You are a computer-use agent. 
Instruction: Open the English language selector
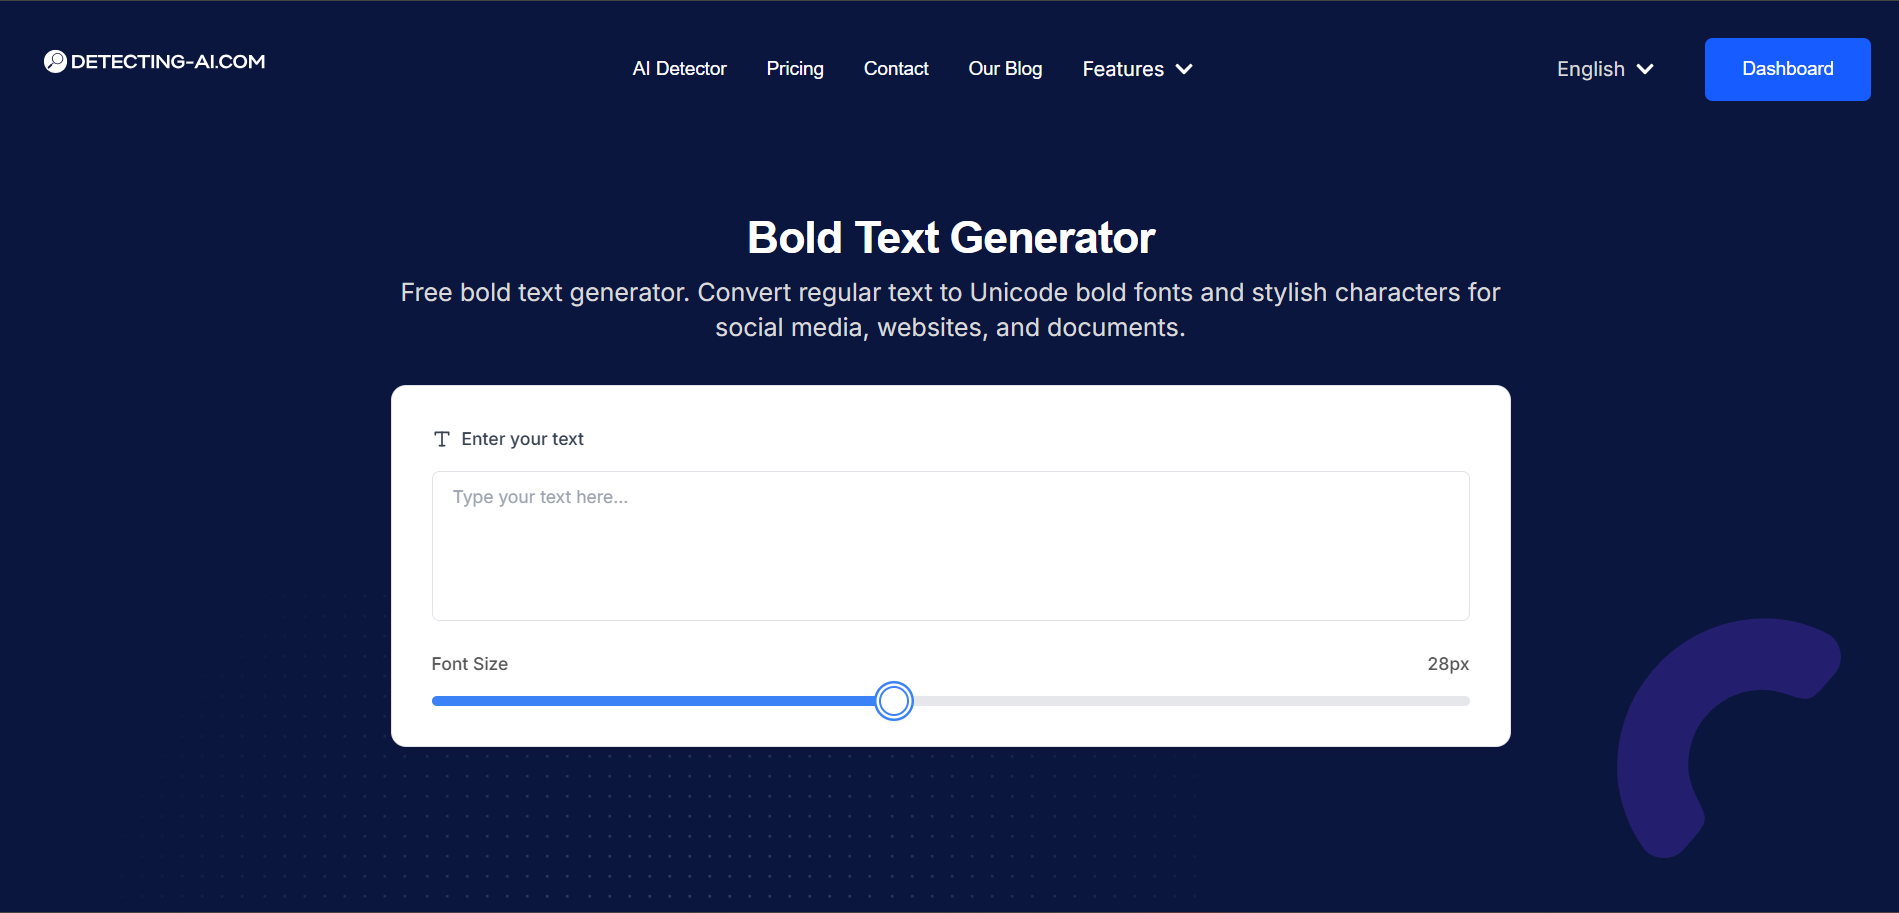pyautogui.click(x=1590, y=68)
